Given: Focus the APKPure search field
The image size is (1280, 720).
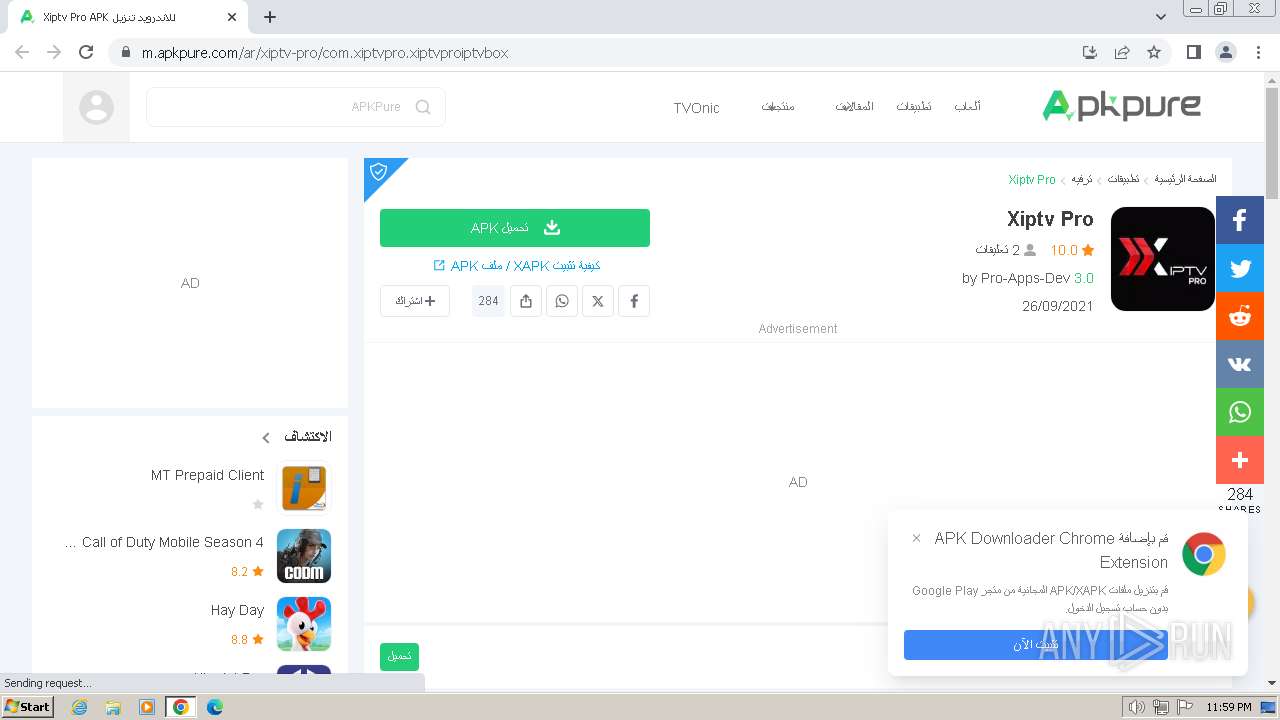Looking at the screenshot, I should (x=296, y=107).
